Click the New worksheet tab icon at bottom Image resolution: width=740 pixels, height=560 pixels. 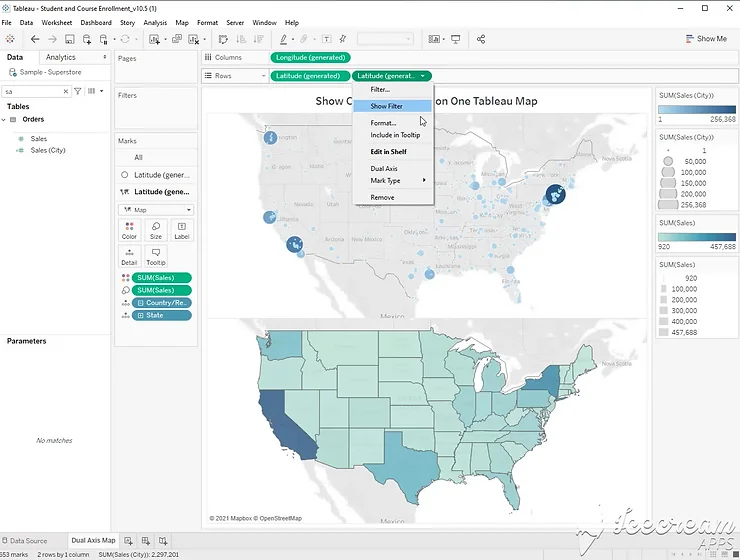pos(128,541)
